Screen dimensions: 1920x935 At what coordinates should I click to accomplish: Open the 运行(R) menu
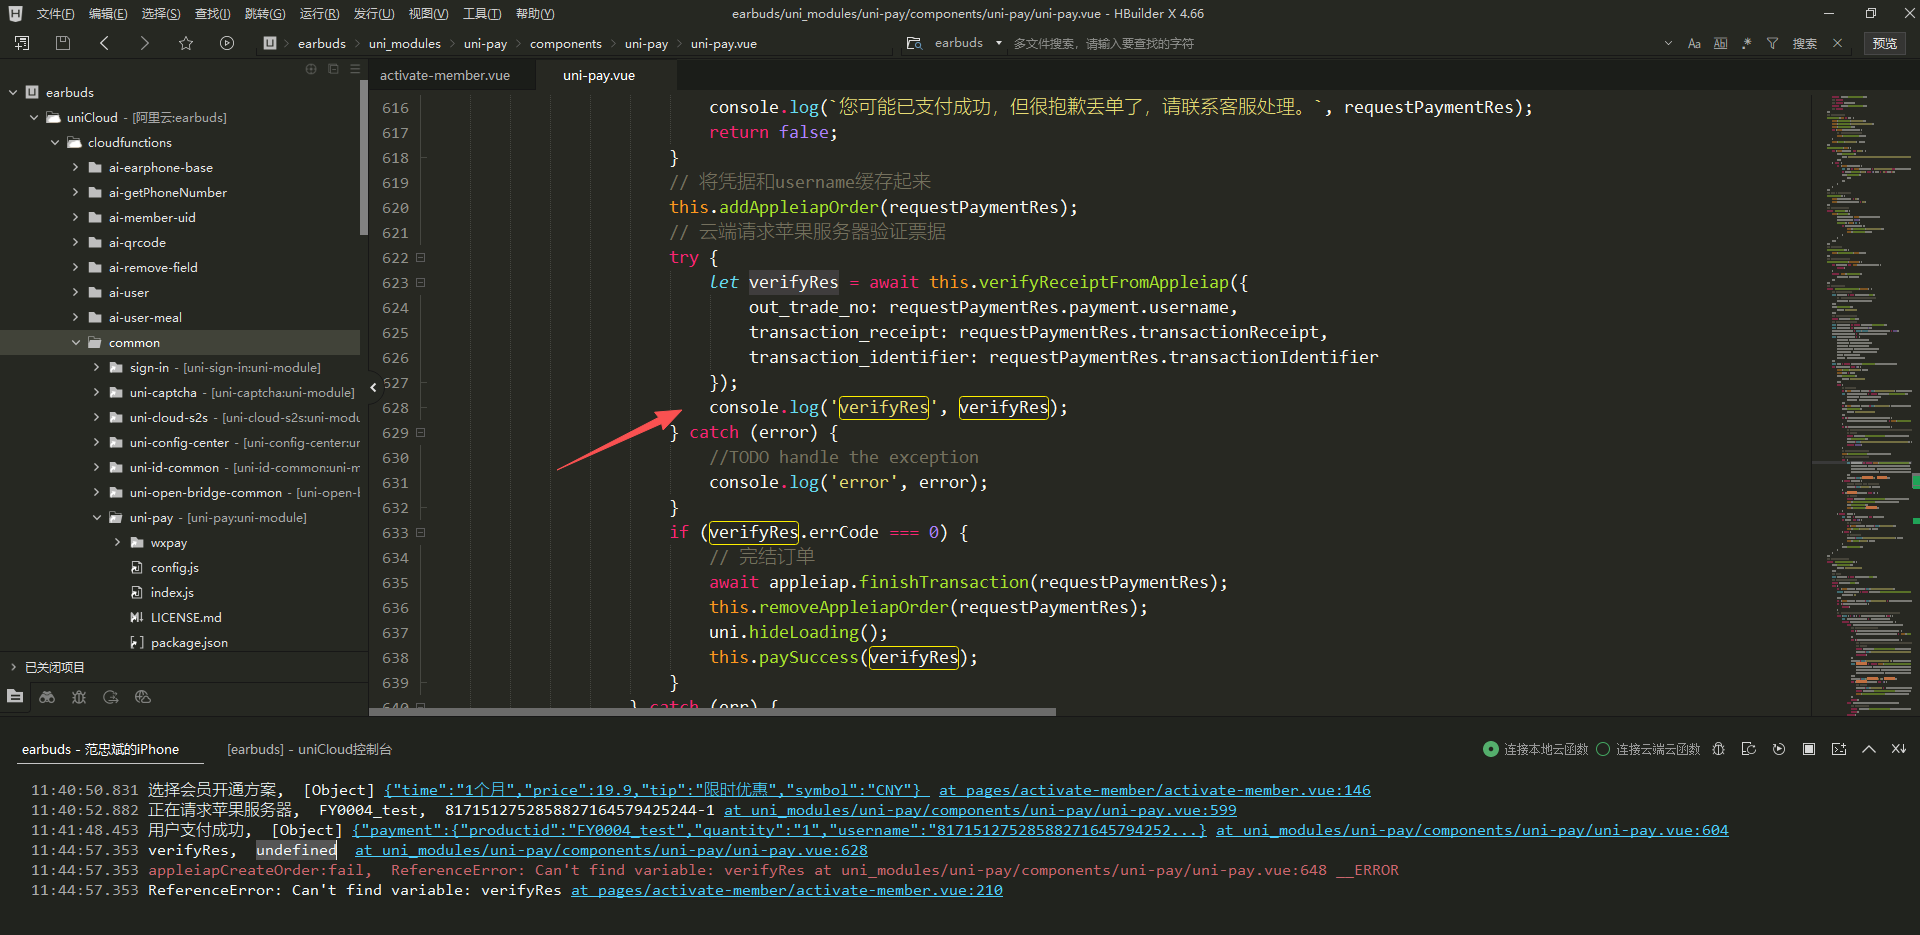point(319,14)
